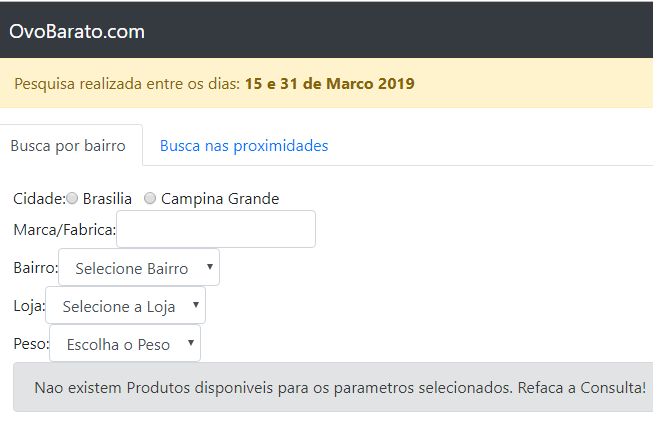Click the Marca/Fabrica field label
Screen dimensions: 659x432
[64, 230]
